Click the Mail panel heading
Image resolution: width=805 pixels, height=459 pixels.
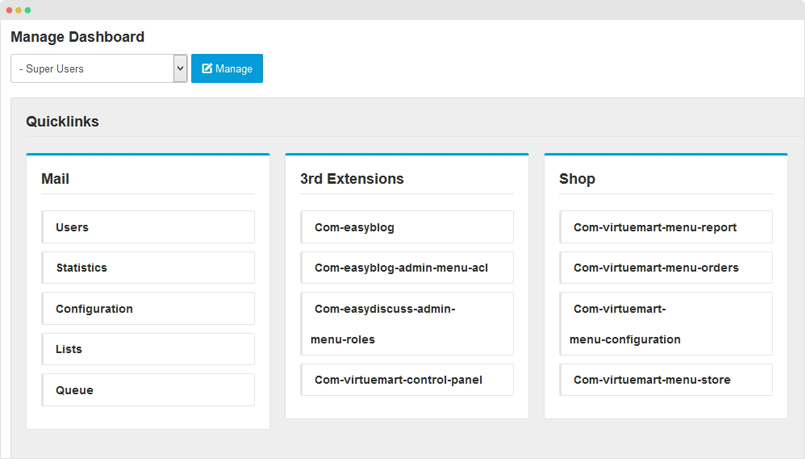tap(55, 179)
